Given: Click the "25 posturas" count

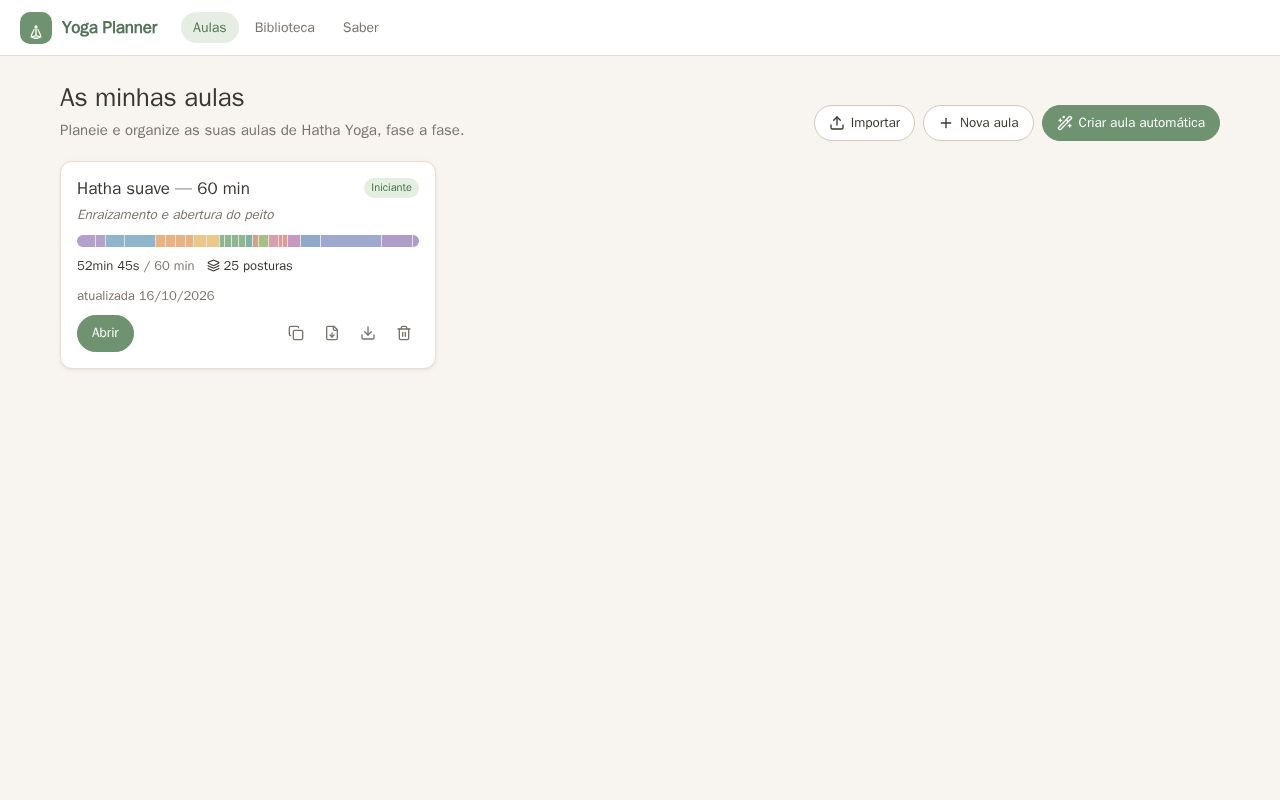Looking at the screenshot, I should 250,266.
